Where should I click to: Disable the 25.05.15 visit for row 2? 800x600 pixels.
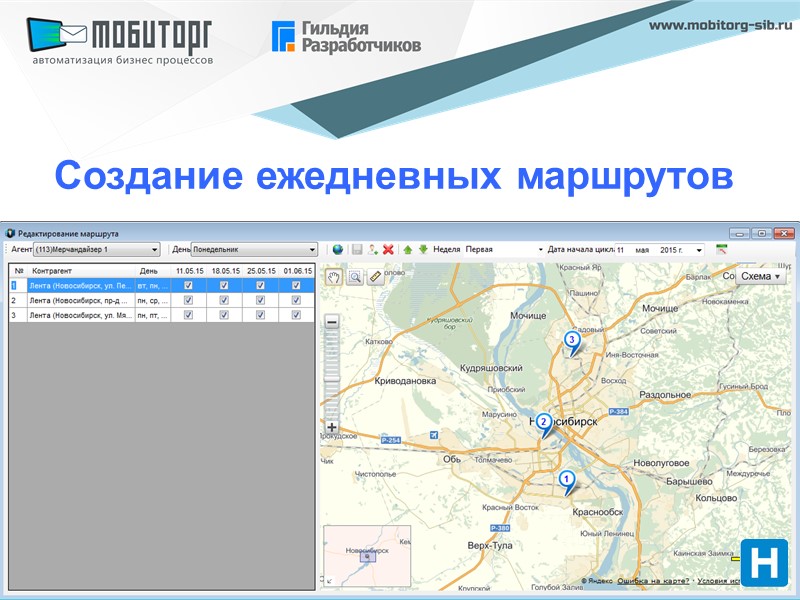point(259,301)
